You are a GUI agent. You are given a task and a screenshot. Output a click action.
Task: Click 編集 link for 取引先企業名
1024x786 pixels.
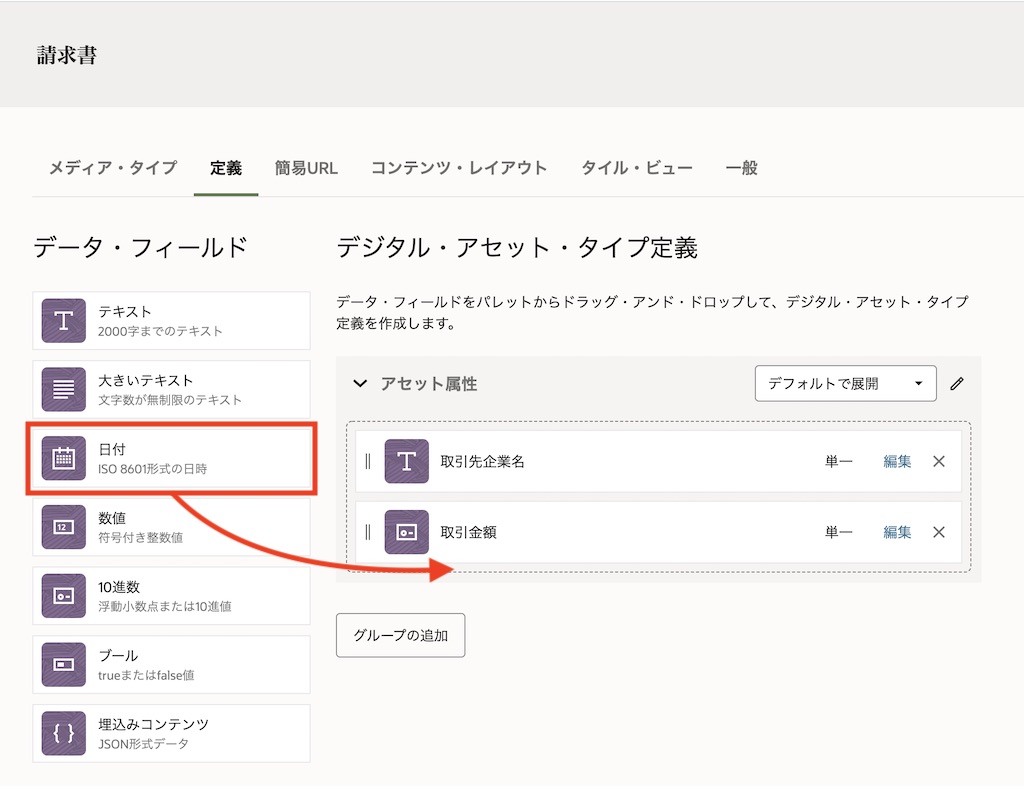coord(897,461)
